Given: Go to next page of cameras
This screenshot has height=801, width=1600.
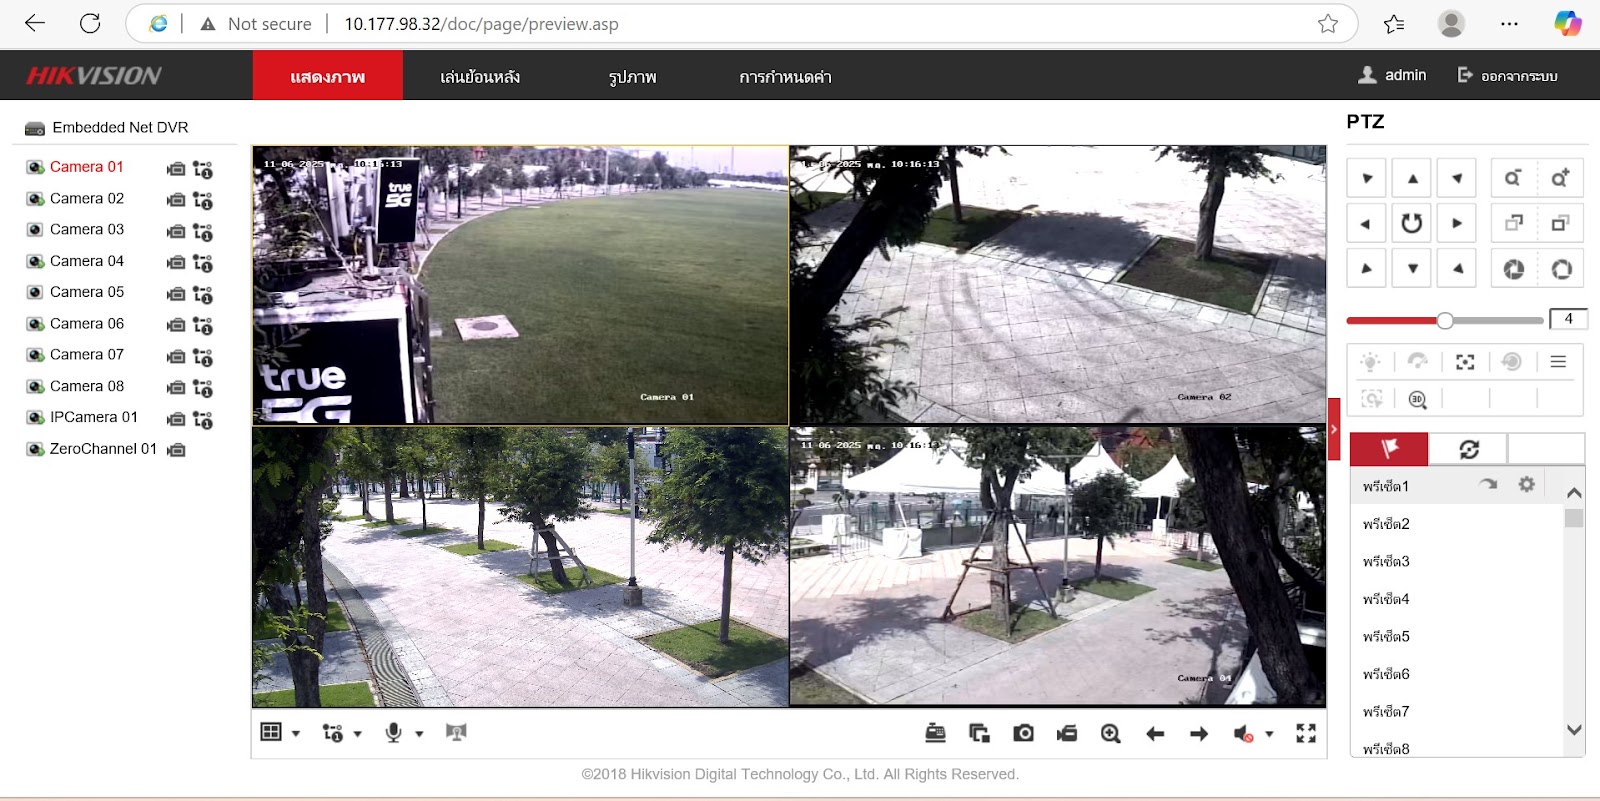Looking at the screenshot, I should [1199, 734].
